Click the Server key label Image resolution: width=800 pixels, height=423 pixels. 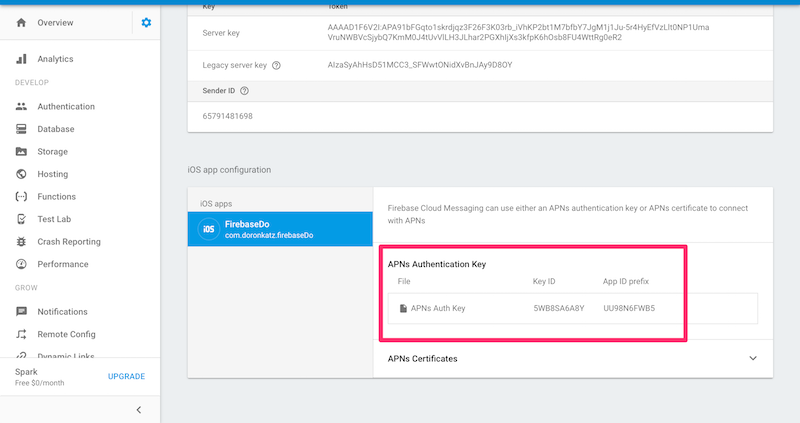pos(221,33)
